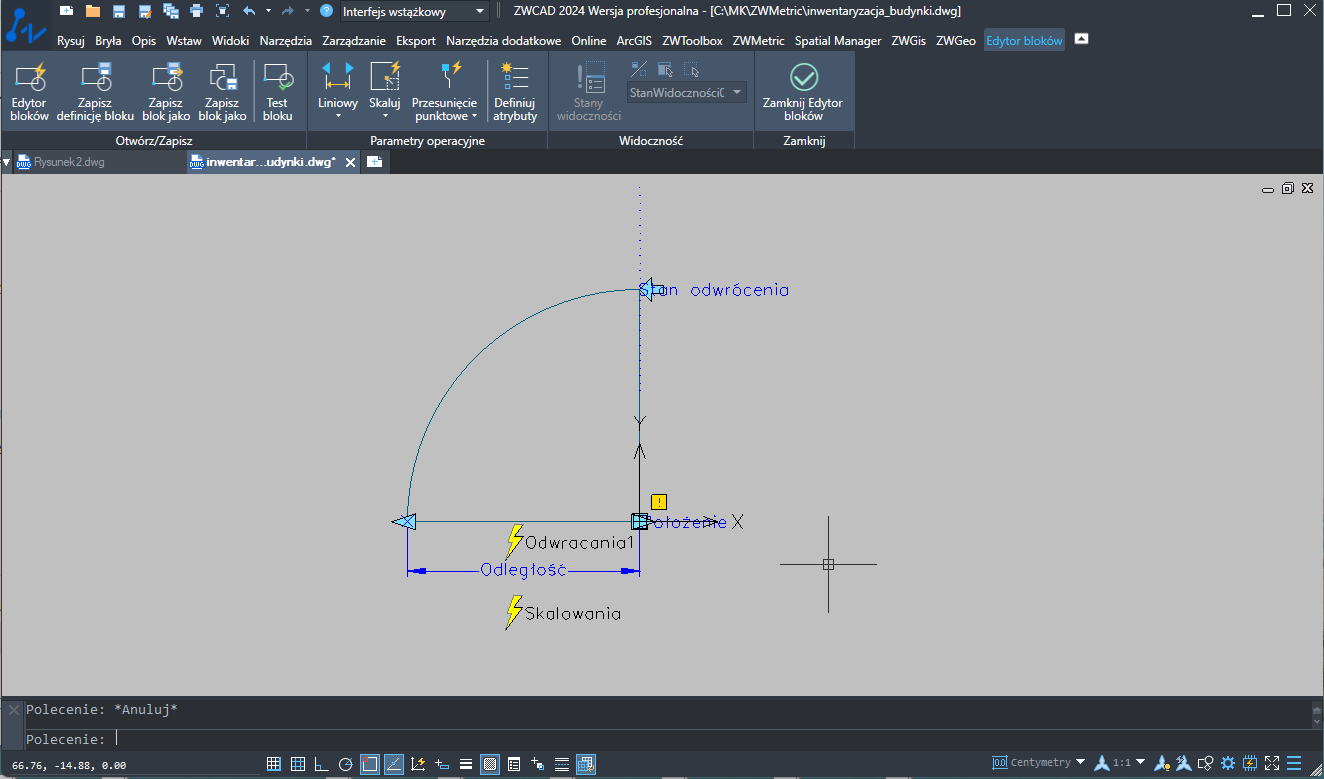Viewport: 1324px width, 779px height.
Task: Click the Print icon
Action: (x=196, y=11)
